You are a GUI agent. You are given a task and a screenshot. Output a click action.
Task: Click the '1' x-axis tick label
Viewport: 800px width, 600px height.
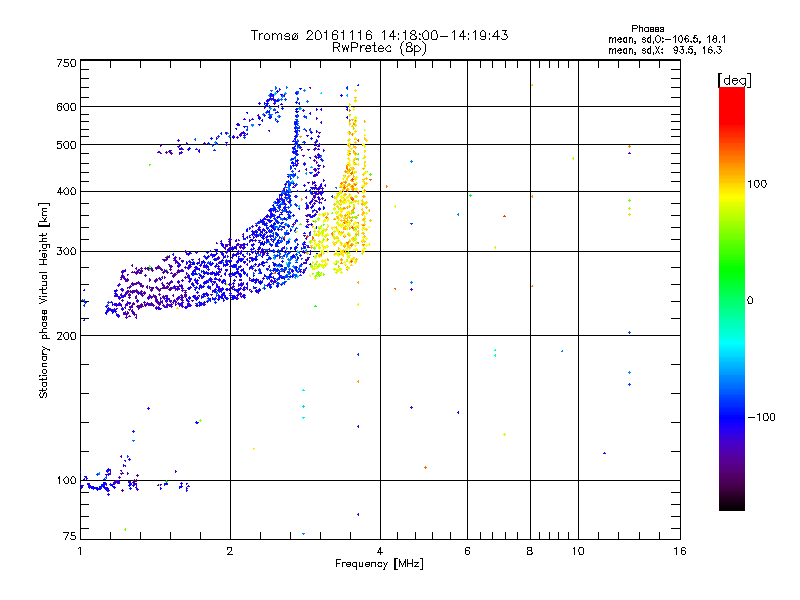click(80, 551)
